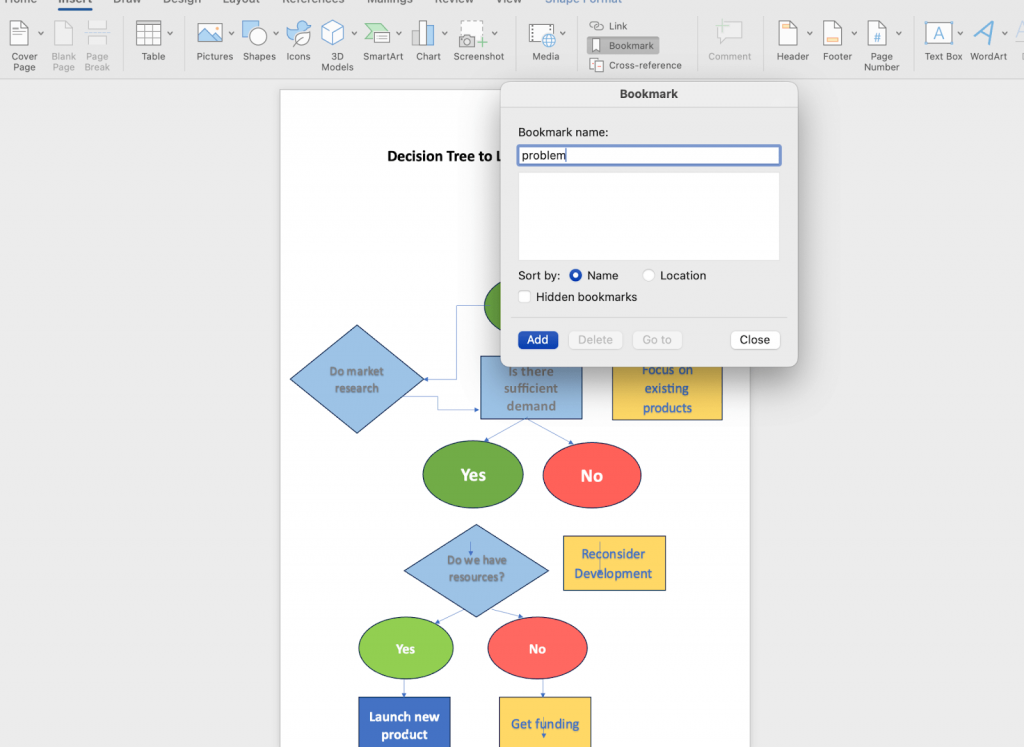Open the Cross-reference ribbon item

[x=635, y=65]
